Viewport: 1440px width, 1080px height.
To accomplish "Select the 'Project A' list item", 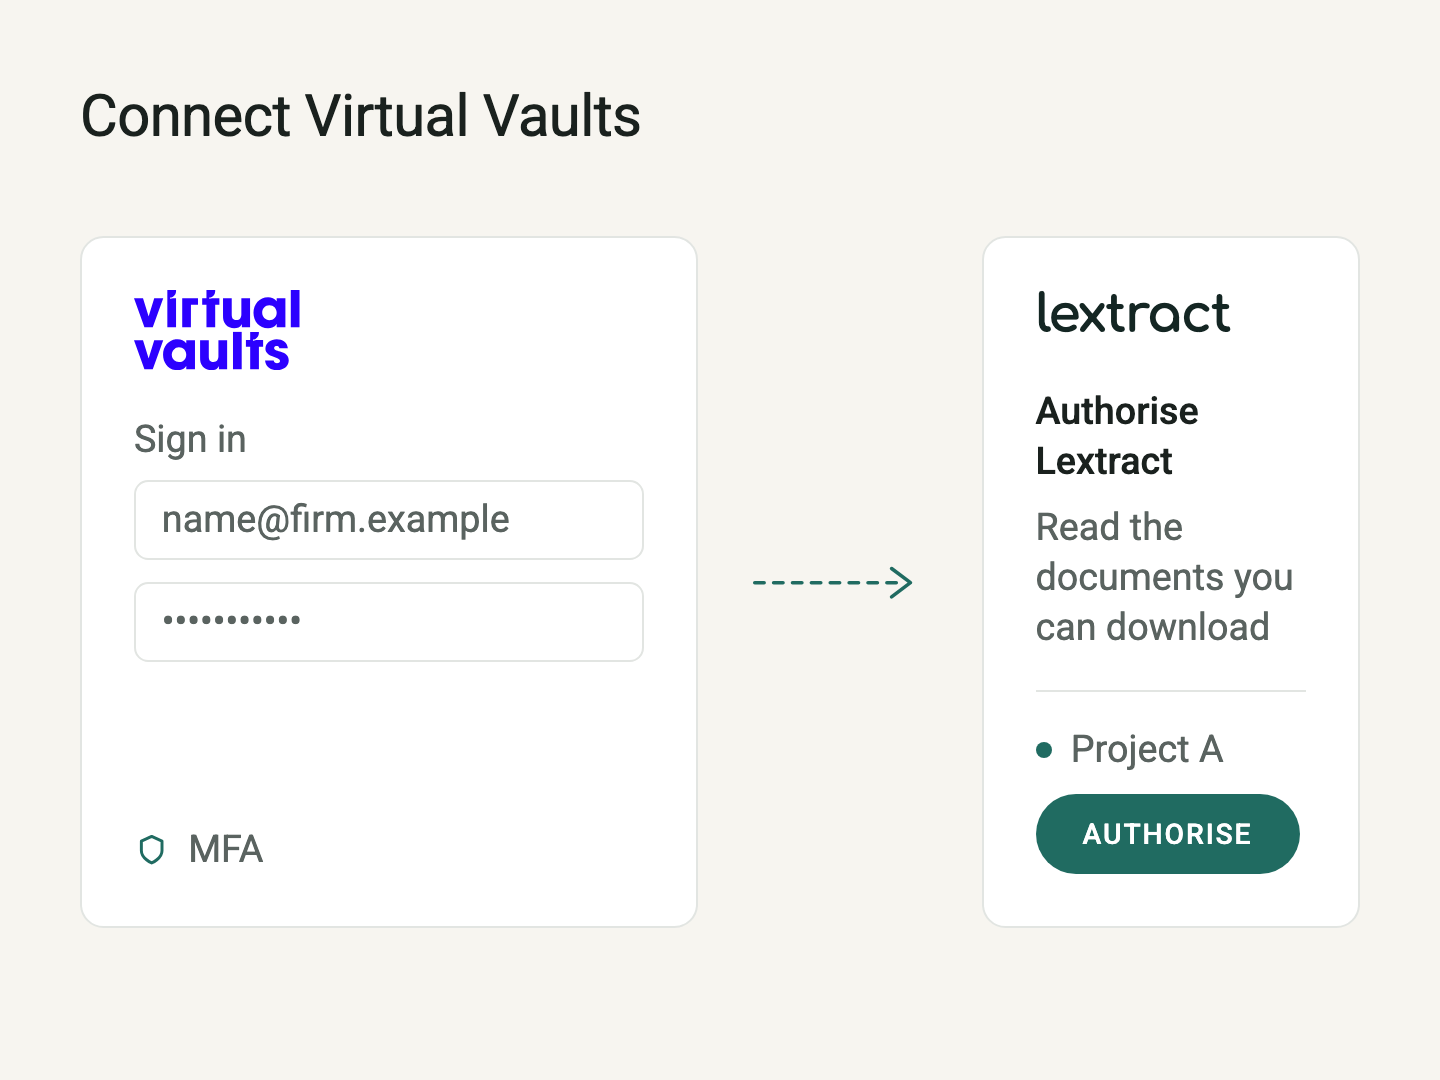I will pos(1130,749).
